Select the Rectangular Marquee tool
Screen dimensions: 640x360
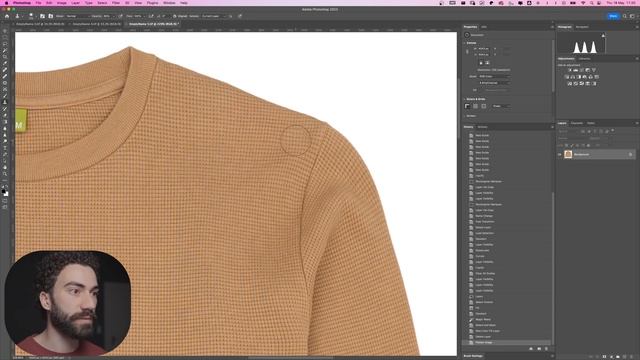(x=5, y=37)
